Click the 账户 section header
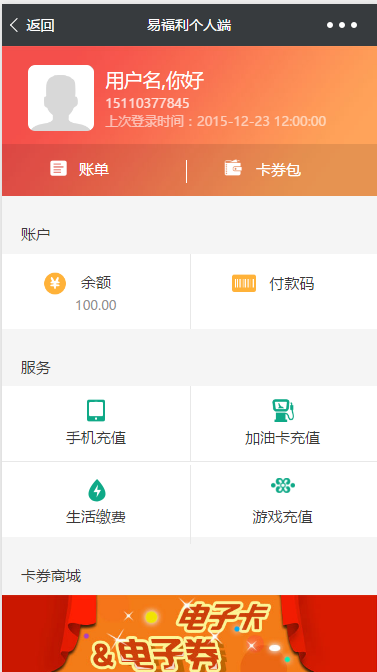377x672 pixels. [36, 234]
